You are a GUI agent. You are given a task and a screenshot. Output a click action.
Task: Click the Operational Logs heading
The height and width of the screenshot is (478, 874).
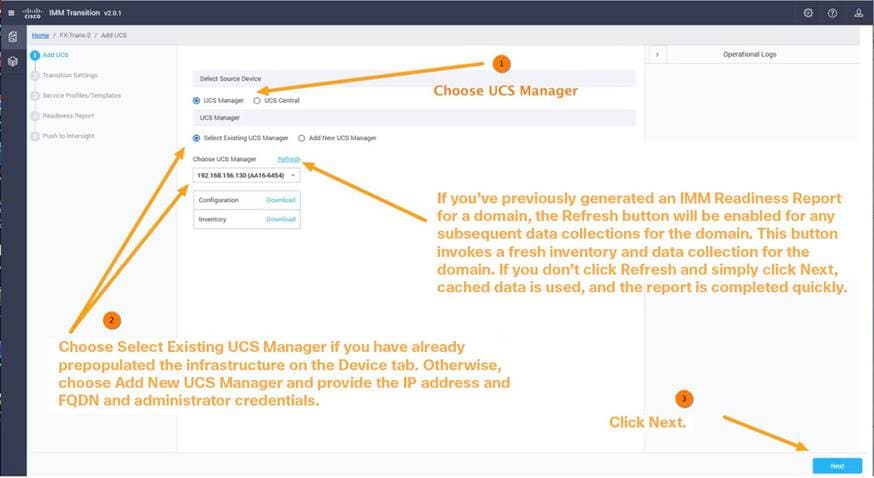[x=749, y=55]
